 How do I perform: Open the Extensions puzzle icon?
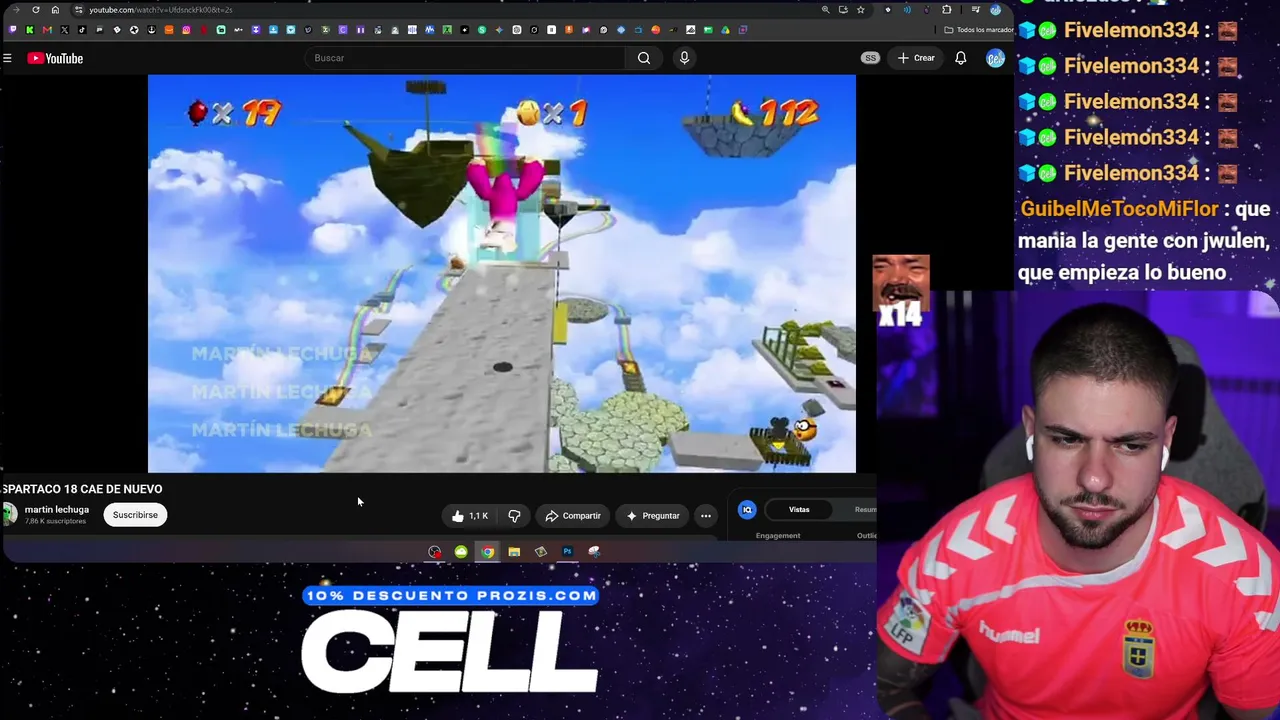click(x=947, y=10)
